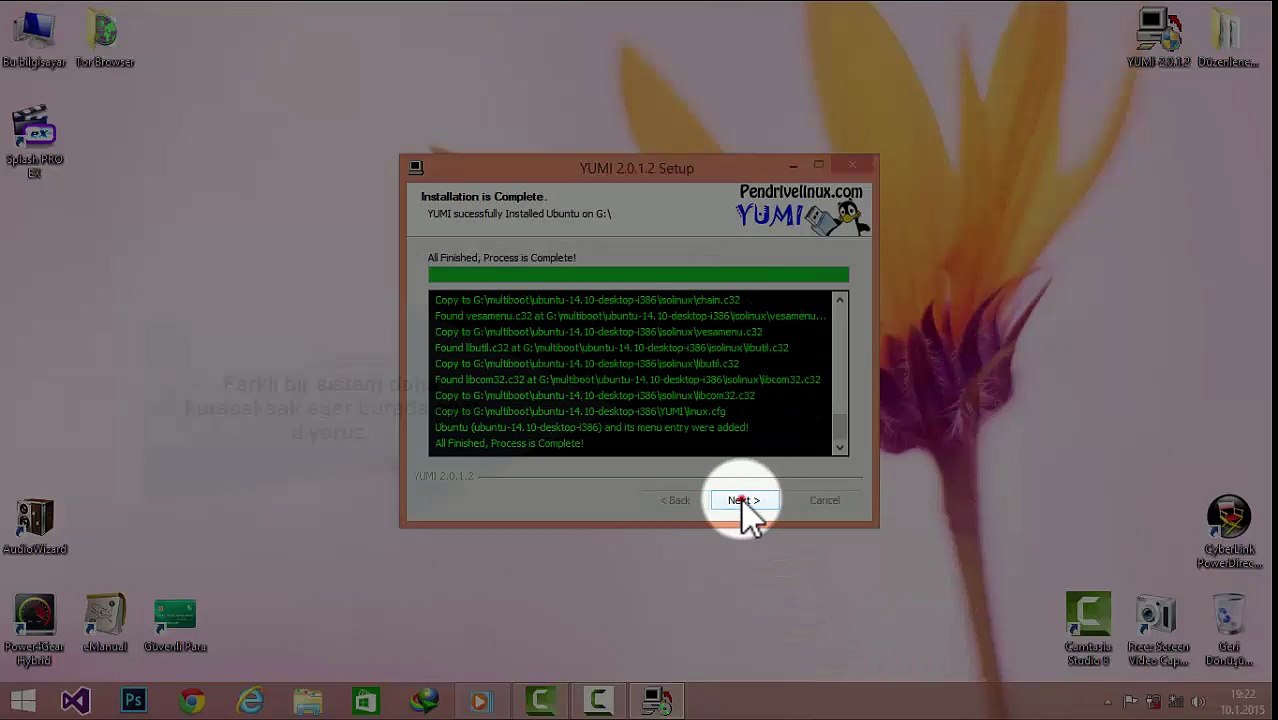Screen dimensions: 1278x720
Task: Select AudioWizard desktop icon
Action: click(34, 527)
